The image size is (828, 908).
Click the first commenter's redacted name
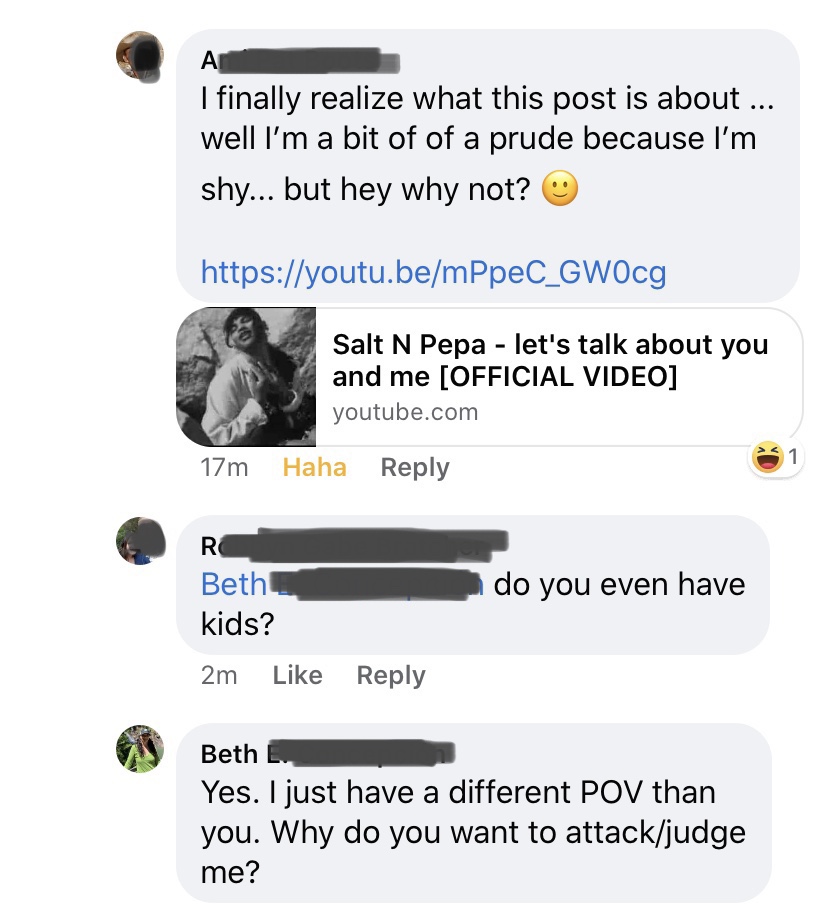(299, 60)
